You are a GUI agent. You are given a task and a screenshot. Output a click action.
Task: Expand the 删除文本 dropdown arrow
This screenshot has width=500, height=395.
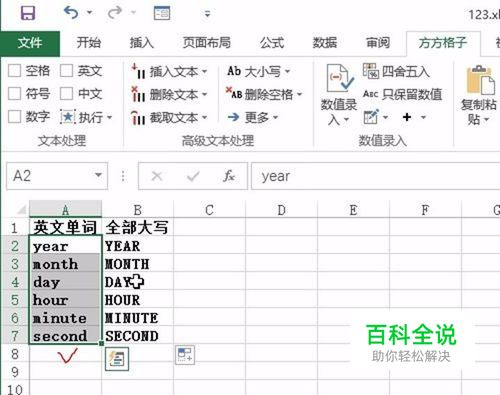(x=205, y=95)
